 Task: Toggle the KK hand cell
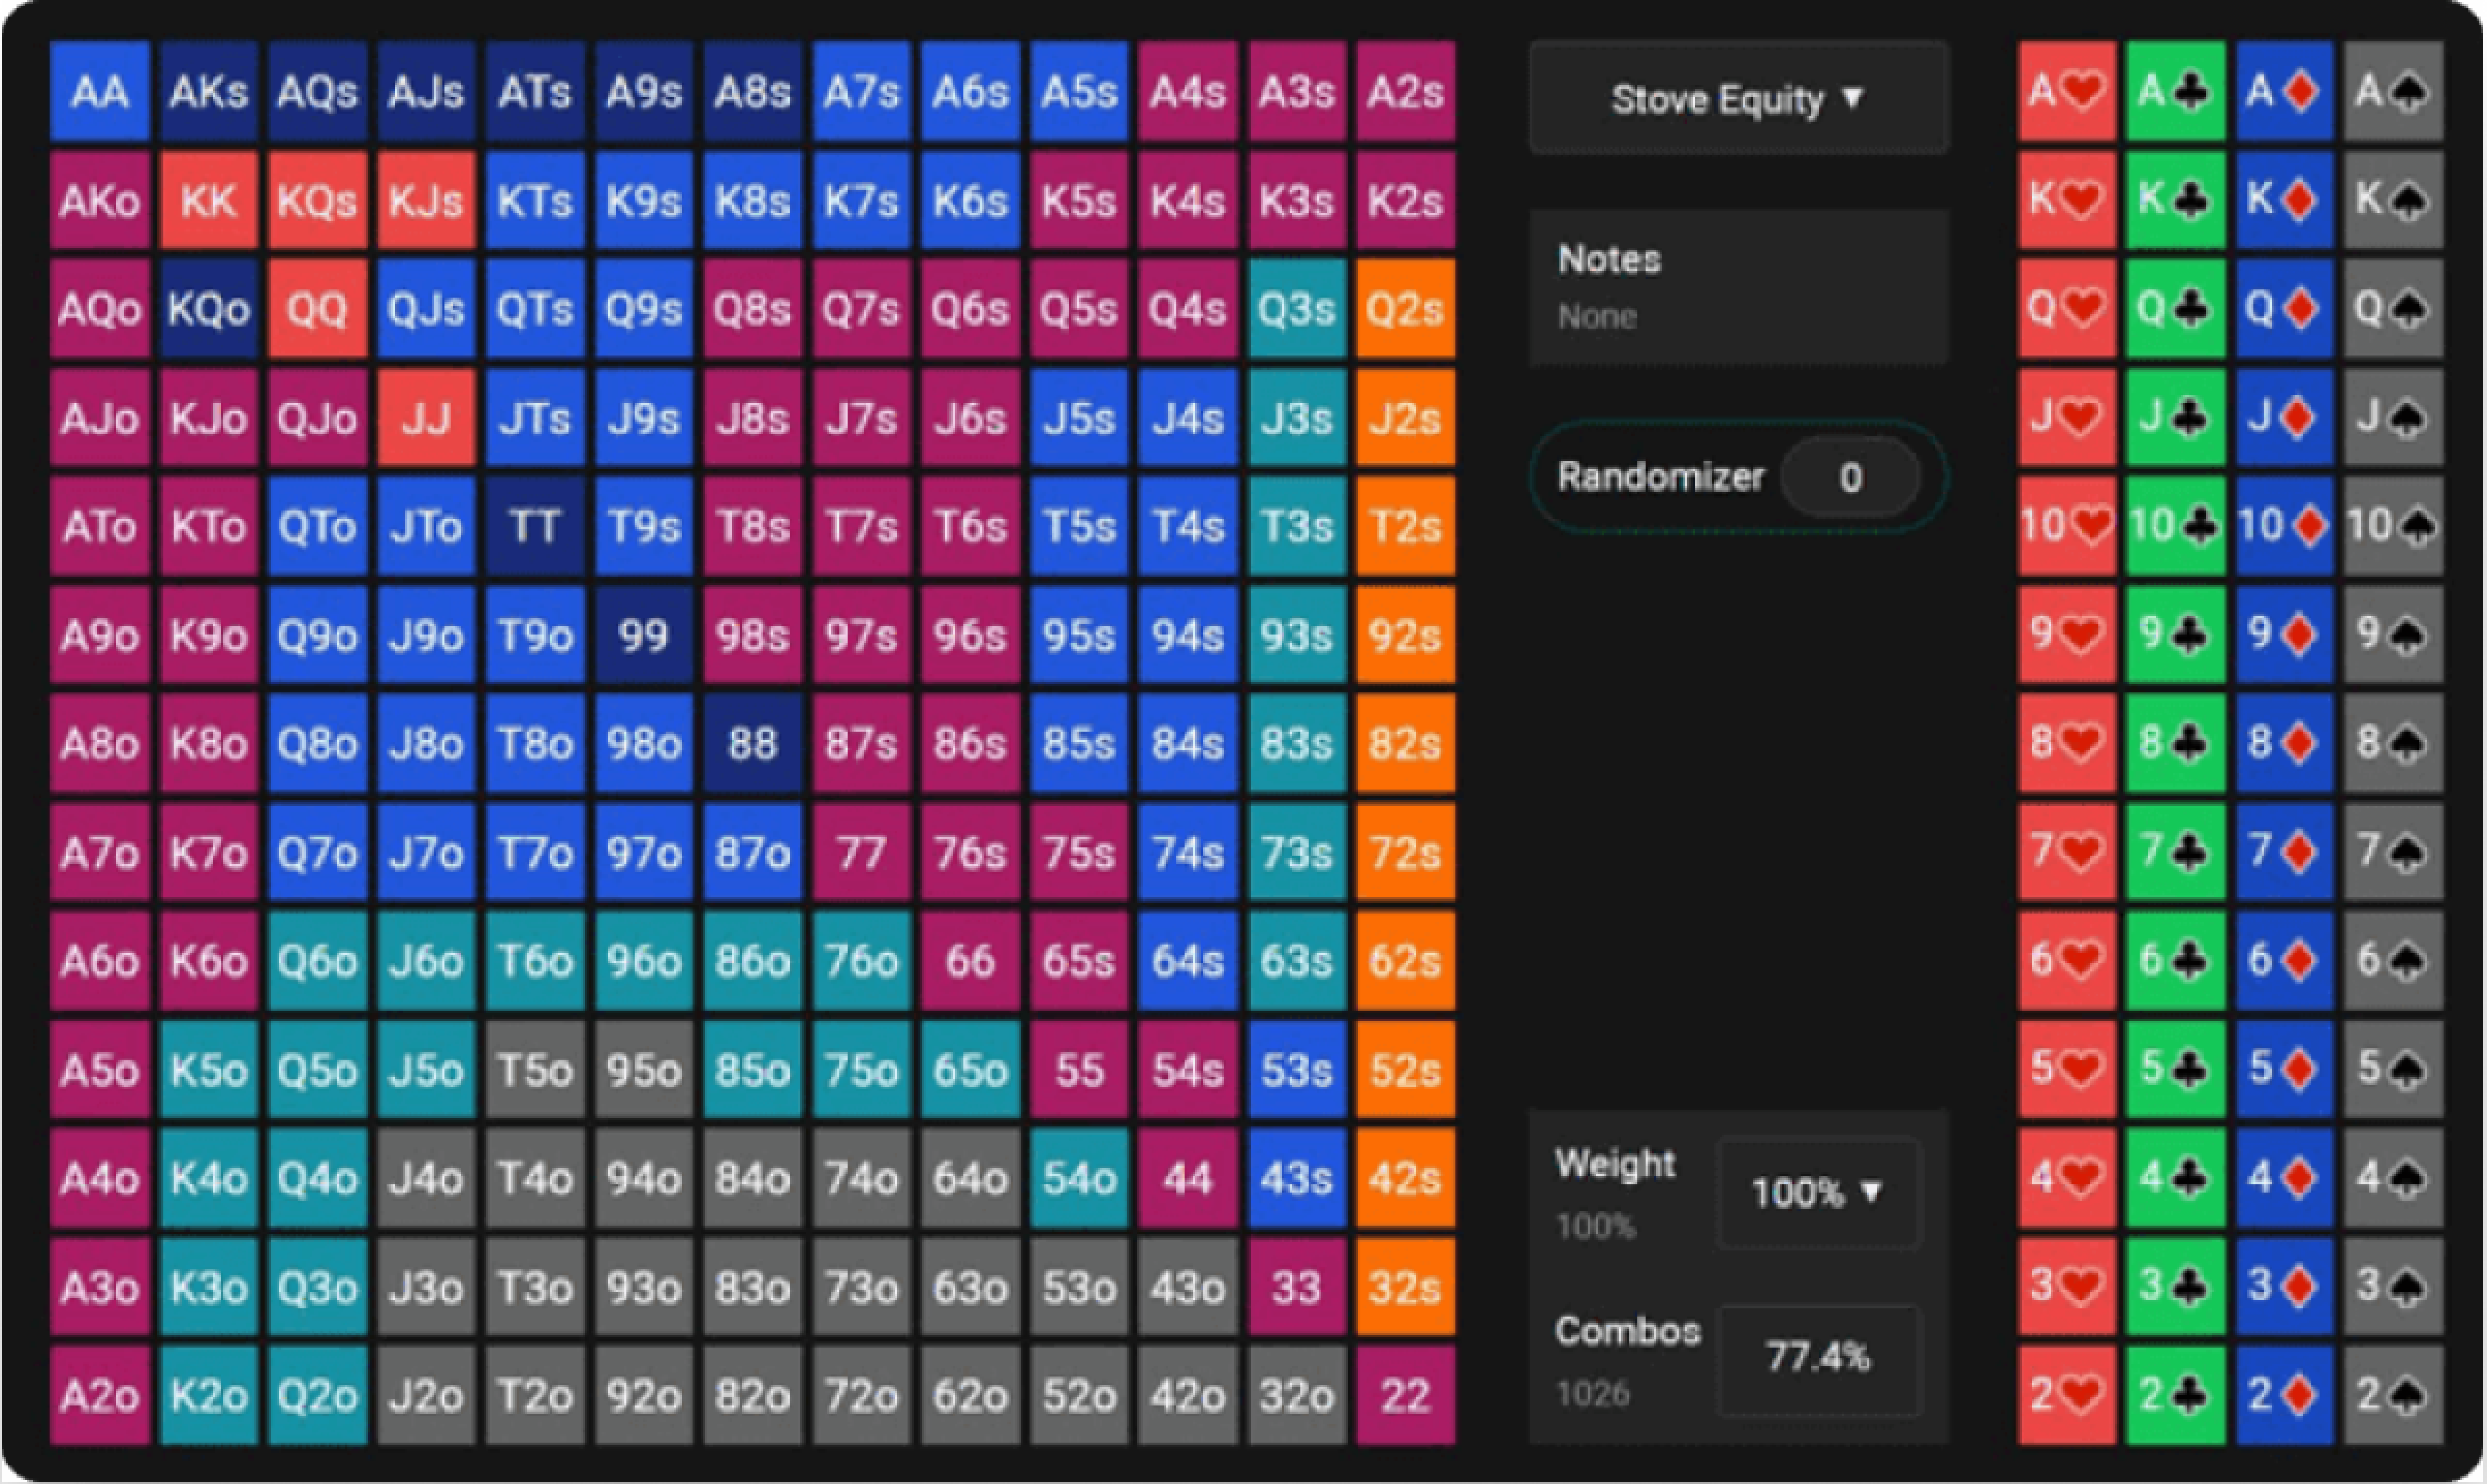coord(209,200)
